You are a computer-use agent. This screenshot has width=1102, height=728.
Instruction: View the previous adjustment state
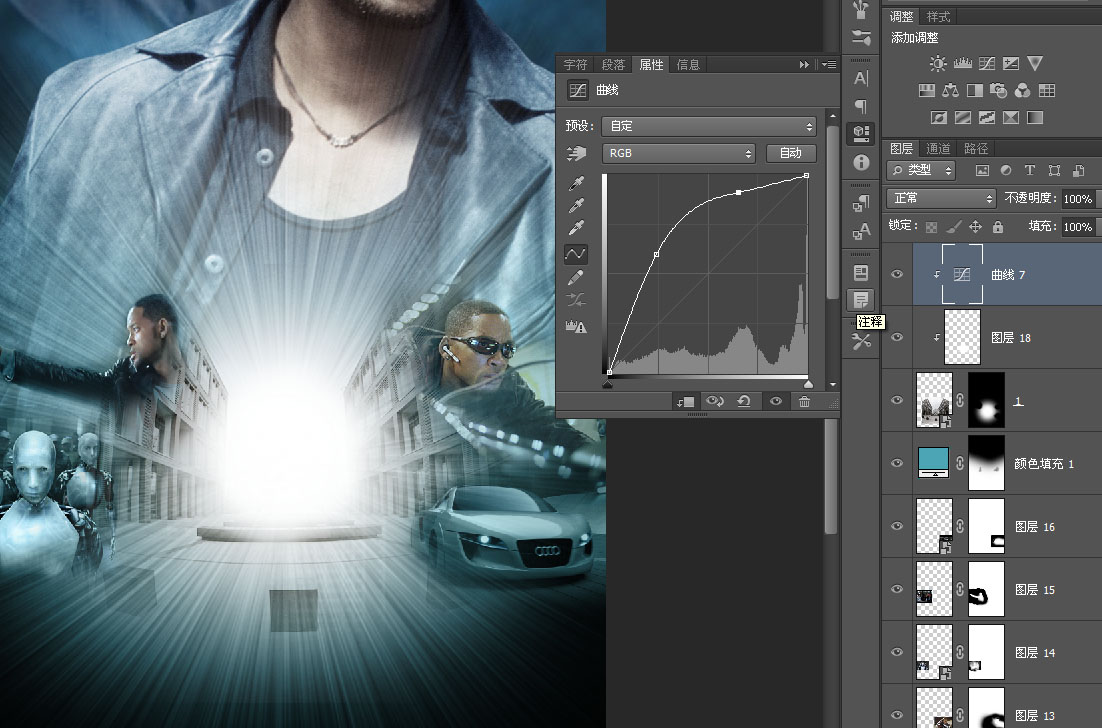coord(715,401)
